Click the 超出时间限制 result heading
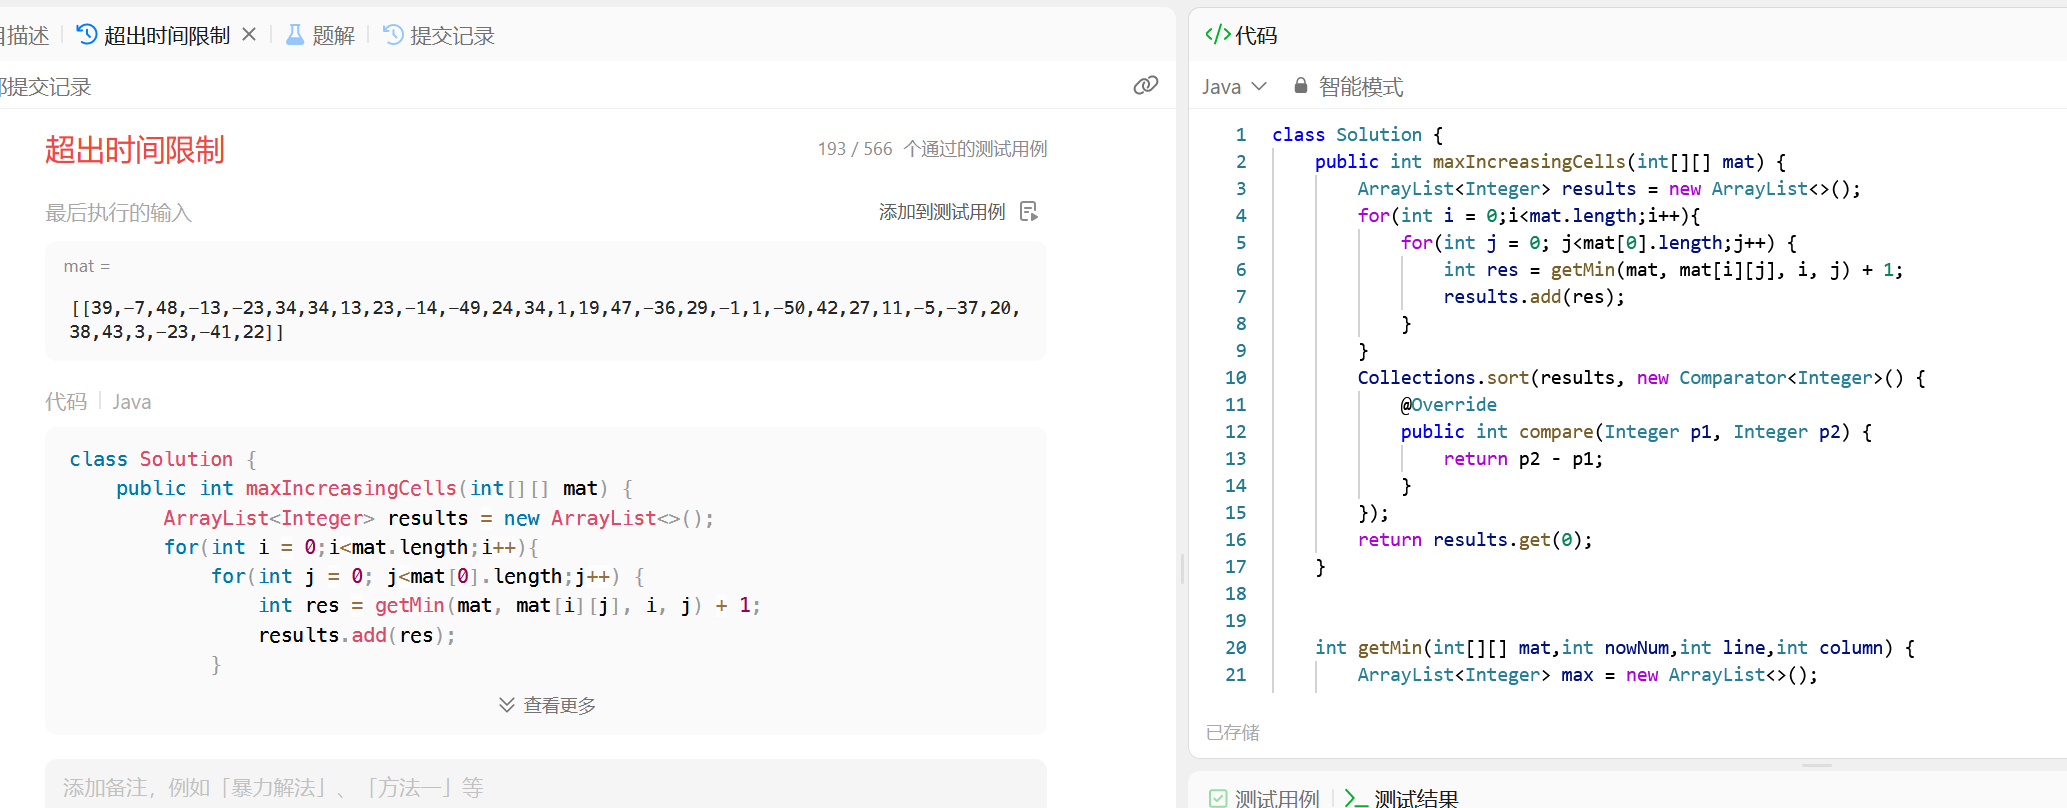This screenshot has height=808, width=2067. click(x=135, y=150)
